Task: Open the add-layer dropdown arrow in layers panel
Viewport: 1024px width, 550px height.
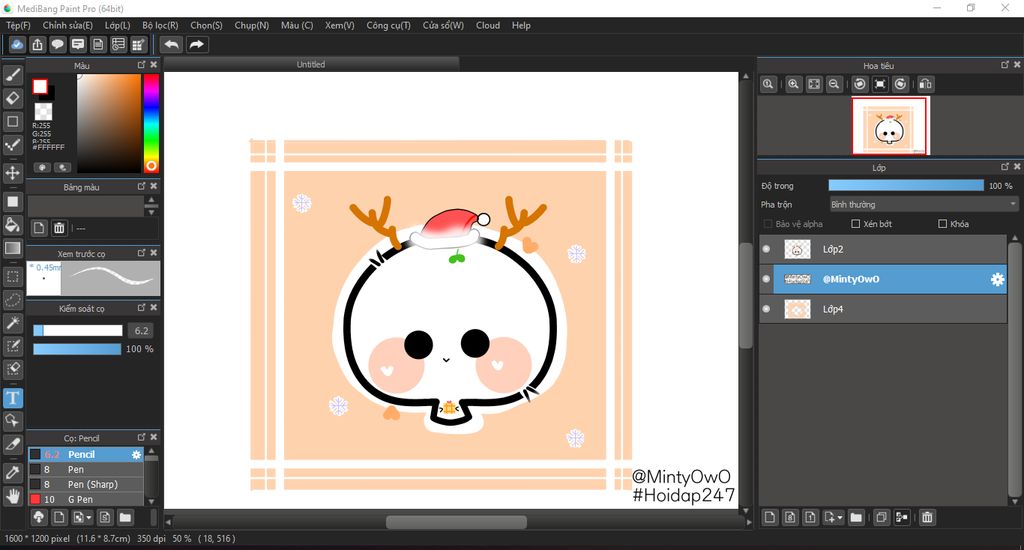Action: point(839,518)
